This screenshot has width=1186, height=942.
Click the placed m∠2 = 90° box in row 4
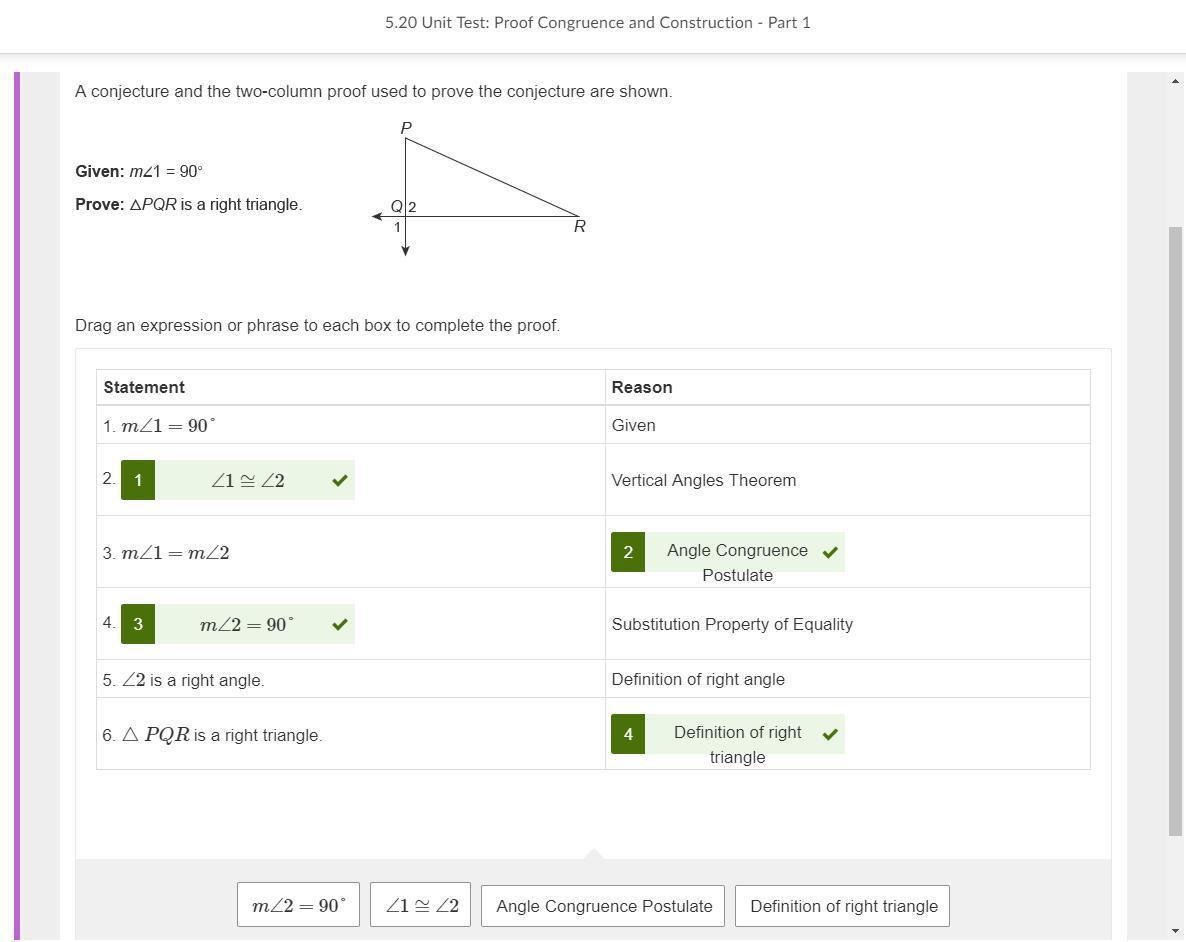point(247,625)
